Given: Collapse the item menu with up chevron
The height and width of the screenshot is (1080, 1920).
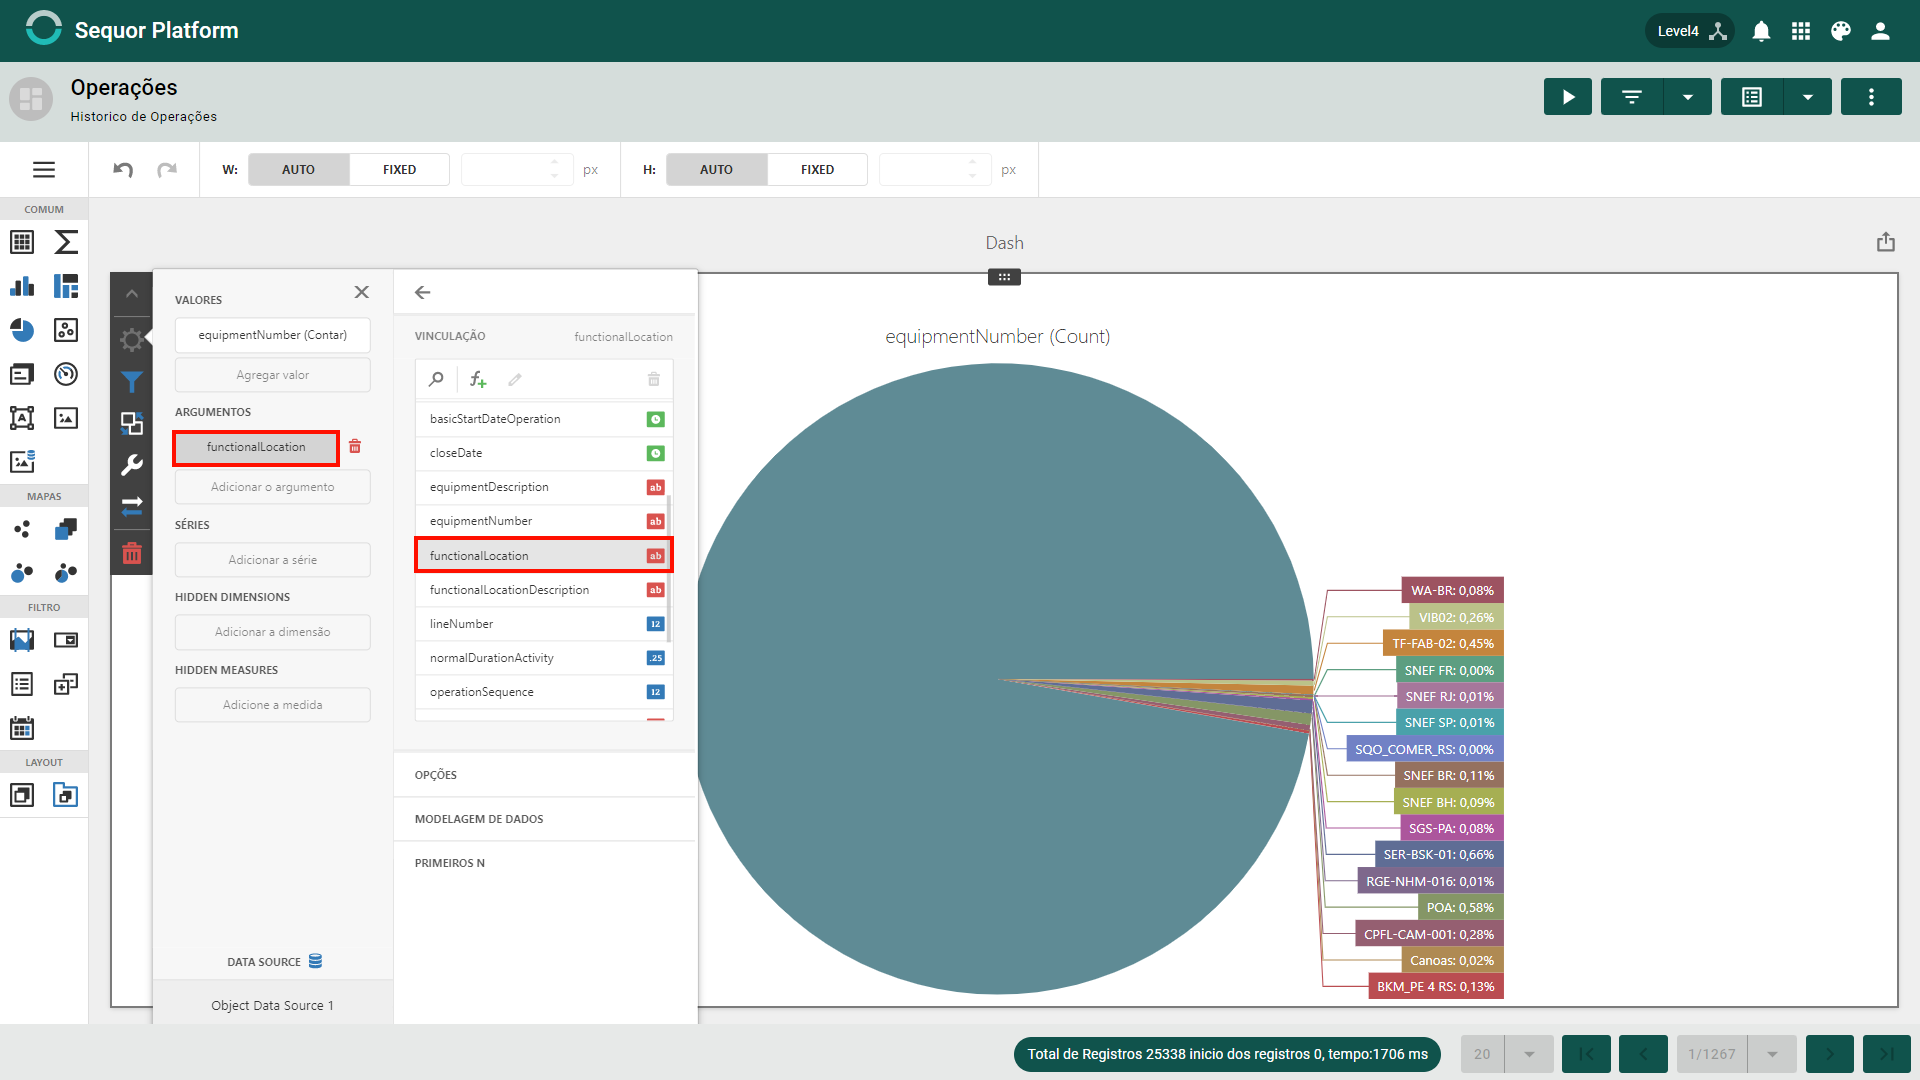Looking at the screenshot, I should [132, 294].
